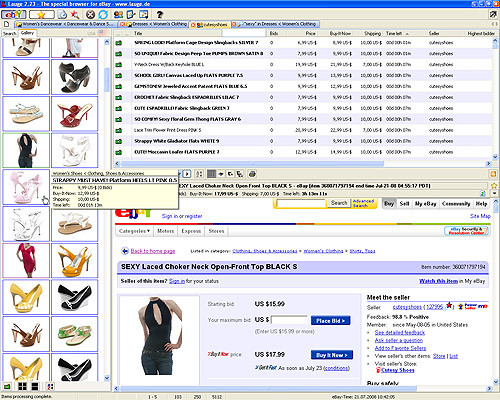The height and width of the screenshot is (400, 500).
Task: Refresh using the blue arrows icon
Action: pyautogui.click(x=103, y=15)
